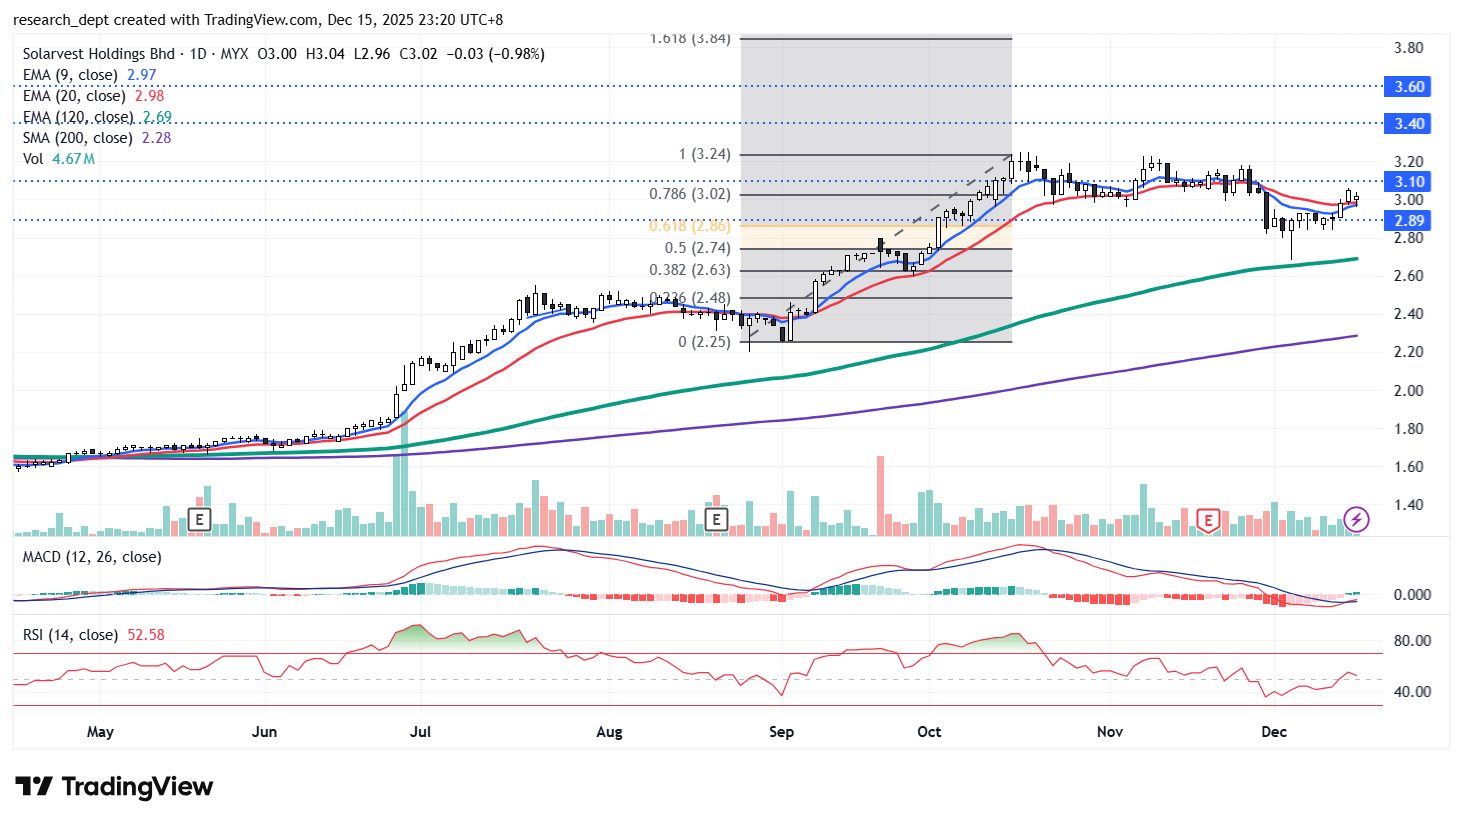Click the Fibonacci 1 (3.24) level label

(x=704, y=155)
